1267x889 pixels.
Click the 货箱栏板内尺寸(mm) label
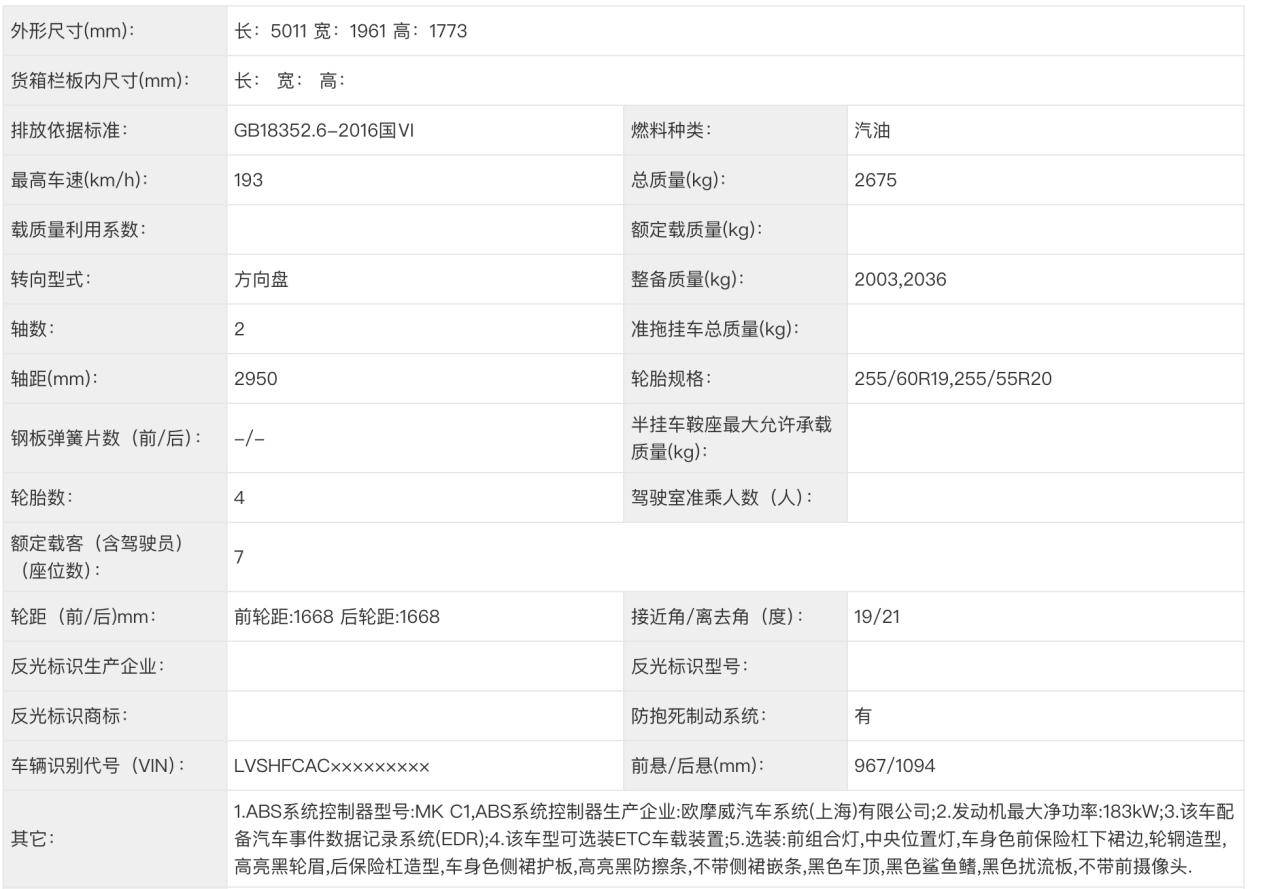[x=100, y=81]
